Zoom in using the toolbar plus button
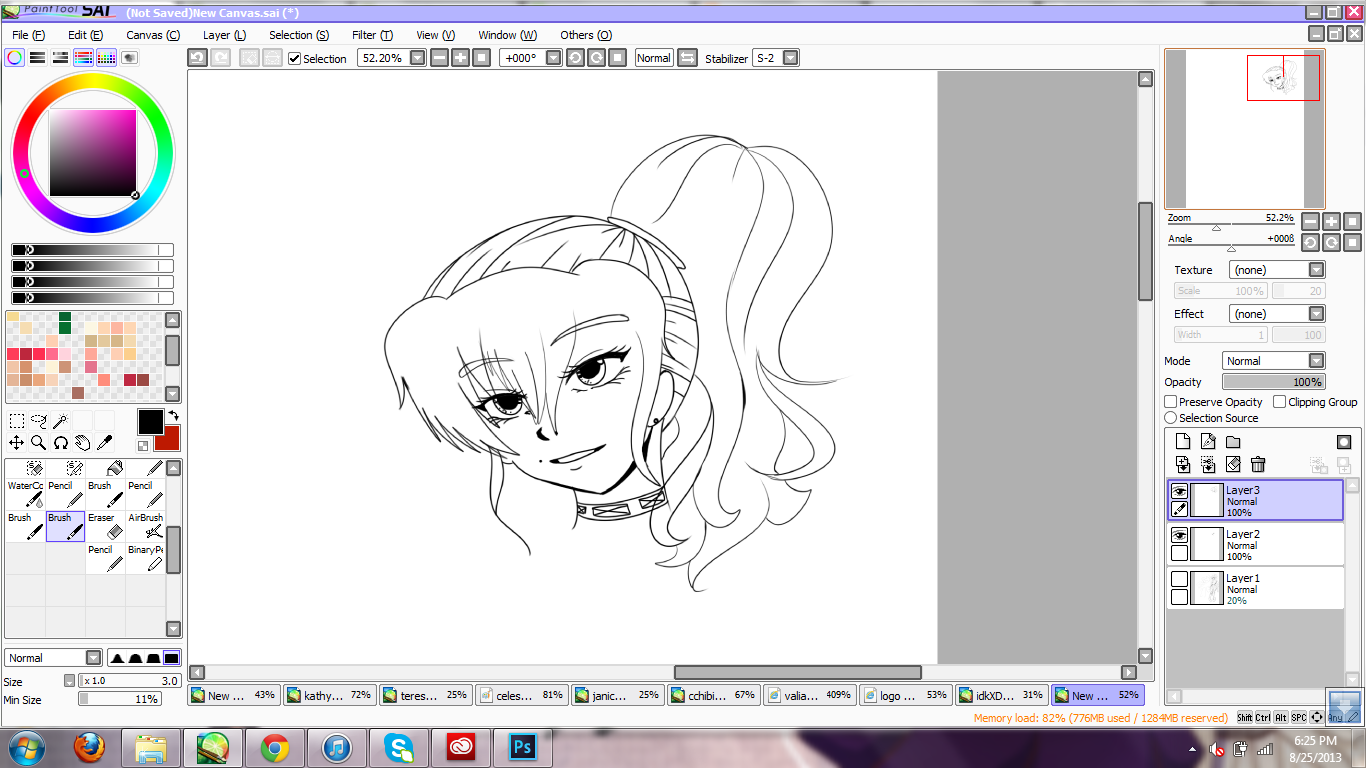This screenshot has height=768, width=1366. tap(460, 58)
